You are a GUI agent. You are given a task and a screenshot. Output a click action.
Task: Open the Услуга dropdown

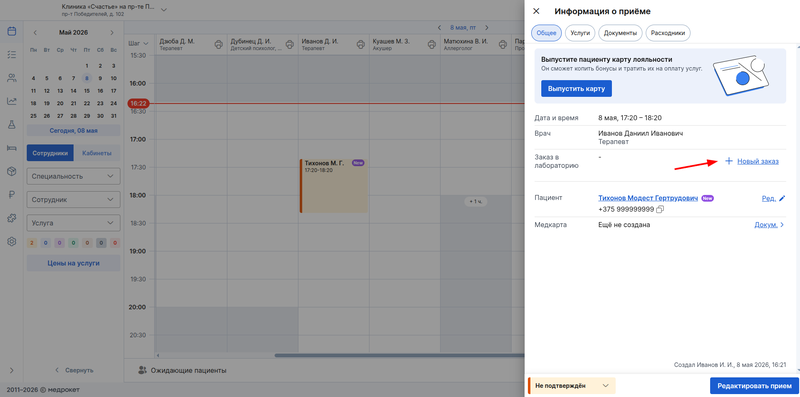(x=73, y=223)
